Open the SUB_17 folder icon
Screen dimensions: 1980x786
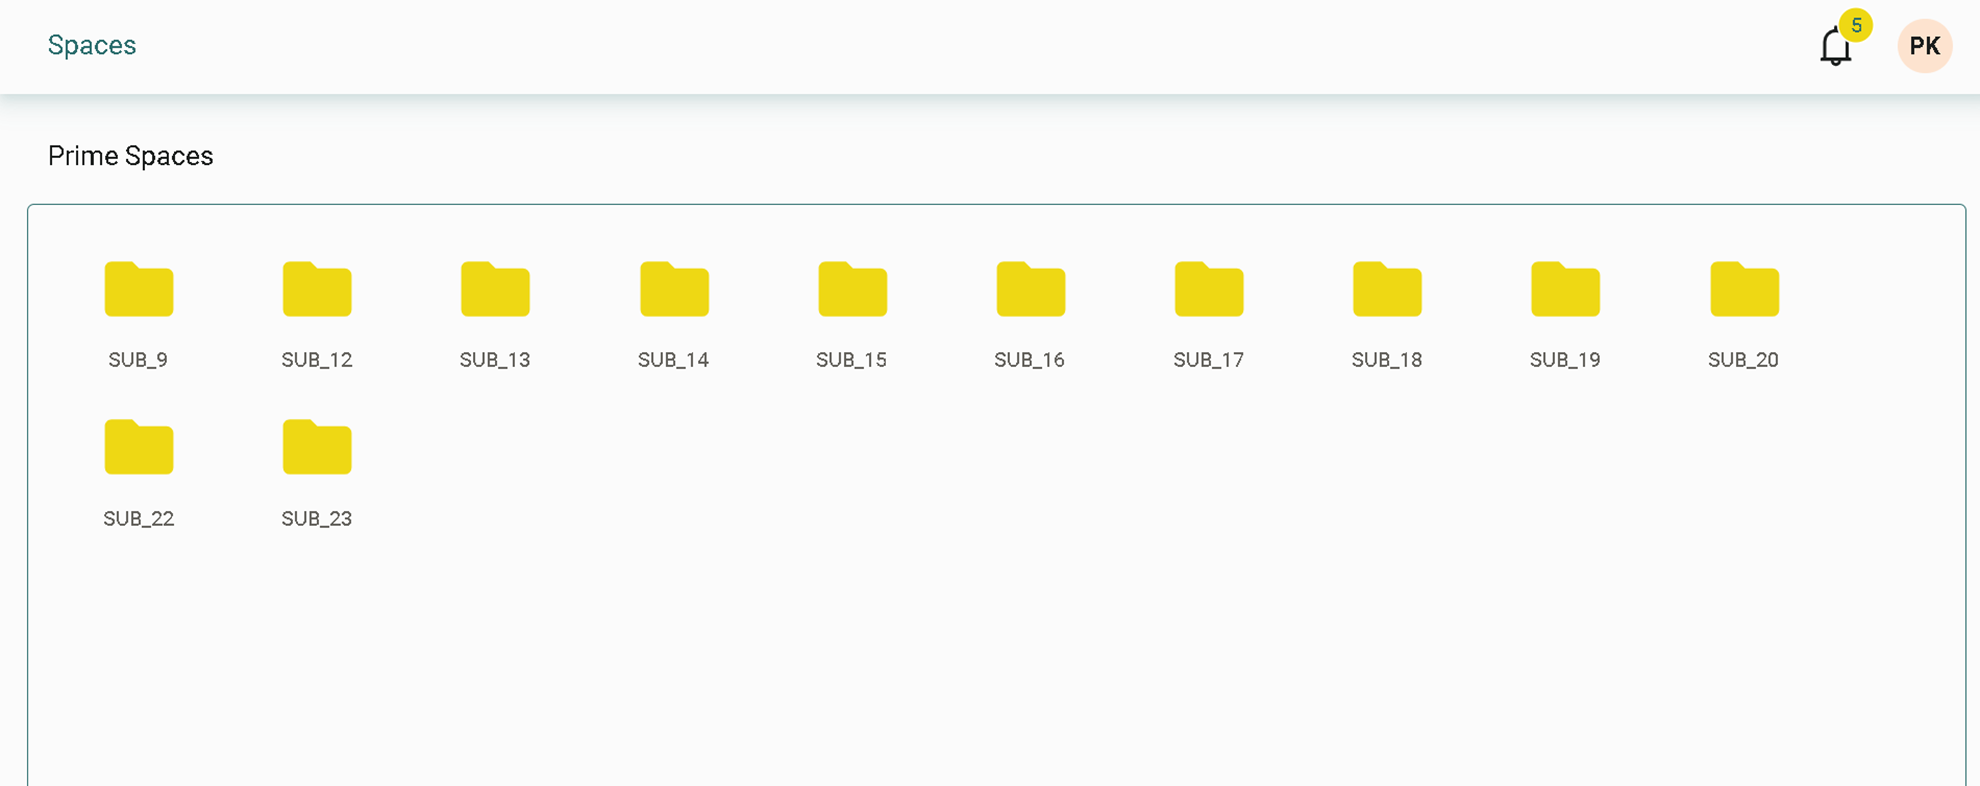pyautogui.click(x=1209, y=289)
